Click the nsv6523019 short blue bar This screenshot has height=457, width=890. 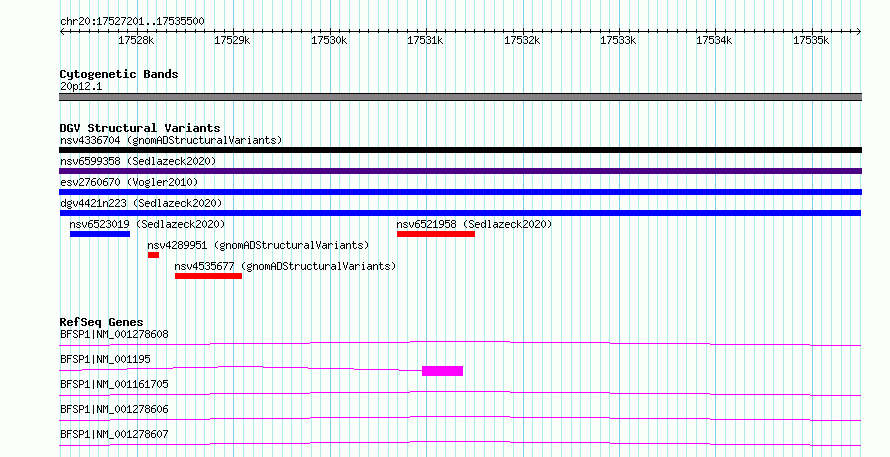pos(100,234)
